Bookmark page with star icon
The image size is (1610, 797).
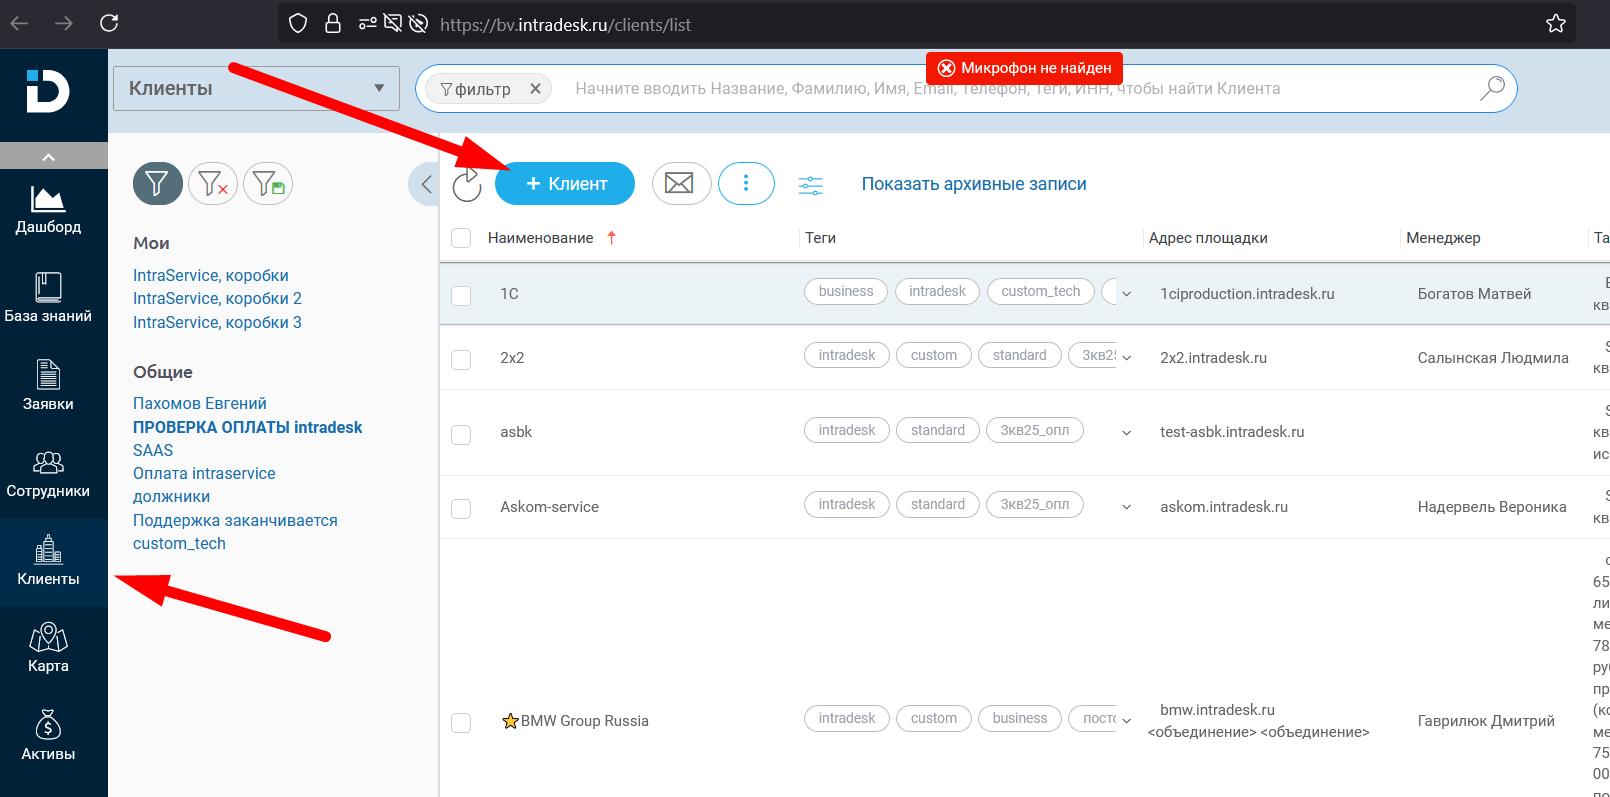(1555, 23)
